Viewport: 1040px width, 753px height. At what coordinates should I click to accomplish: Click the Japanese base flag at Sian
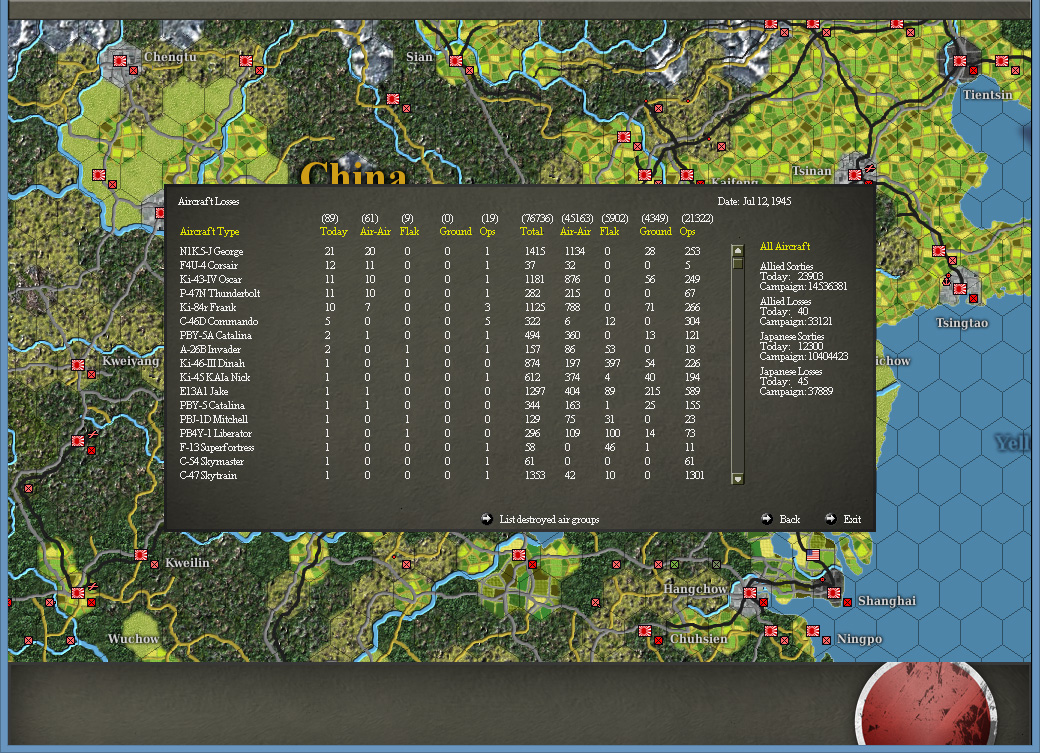(456, 60)
